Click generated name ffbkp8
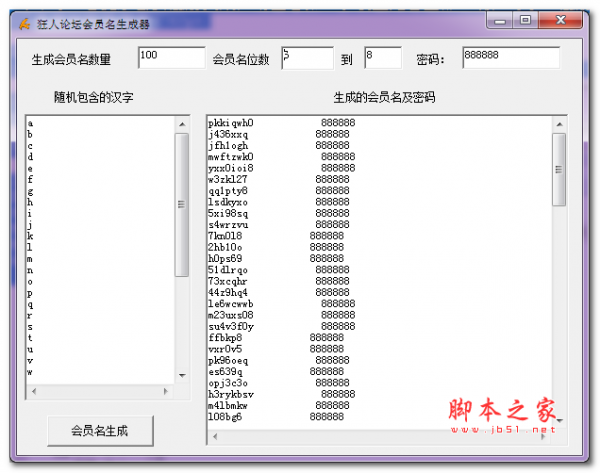Image resolution: width=600 pixels, height=473 pixels. [x=225, y=338]
